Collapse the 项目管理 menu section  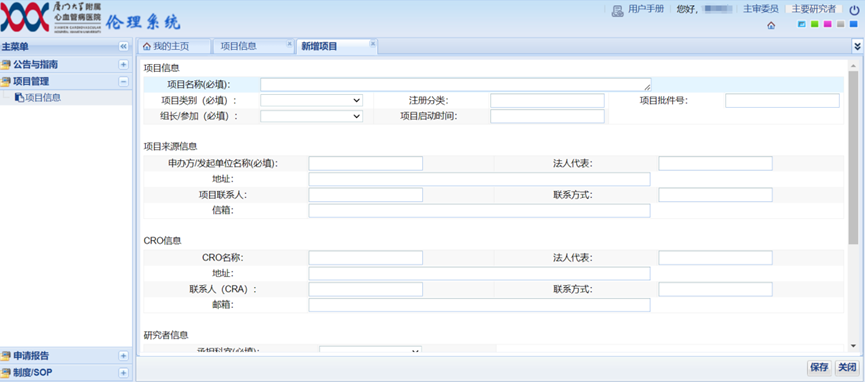(124, 82)
